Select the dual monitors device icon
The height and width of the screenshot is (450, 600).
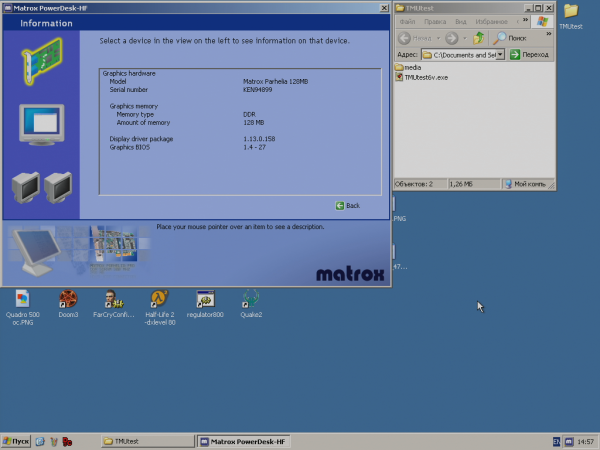tap(42, 187)
